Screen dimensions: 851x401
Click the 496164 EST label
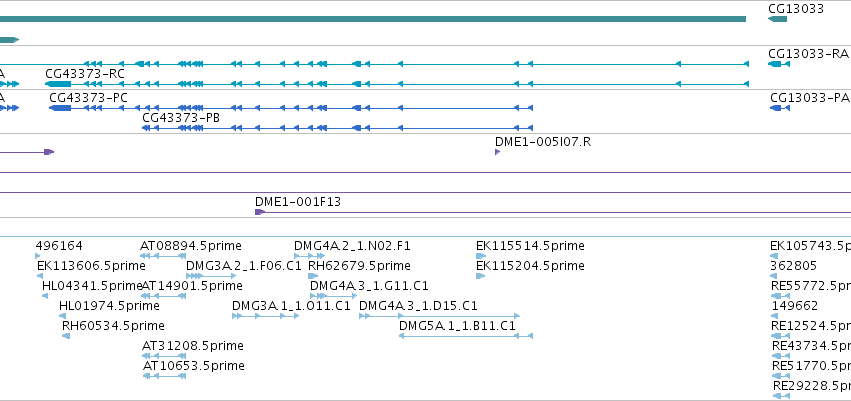click(x=59, y=246)
